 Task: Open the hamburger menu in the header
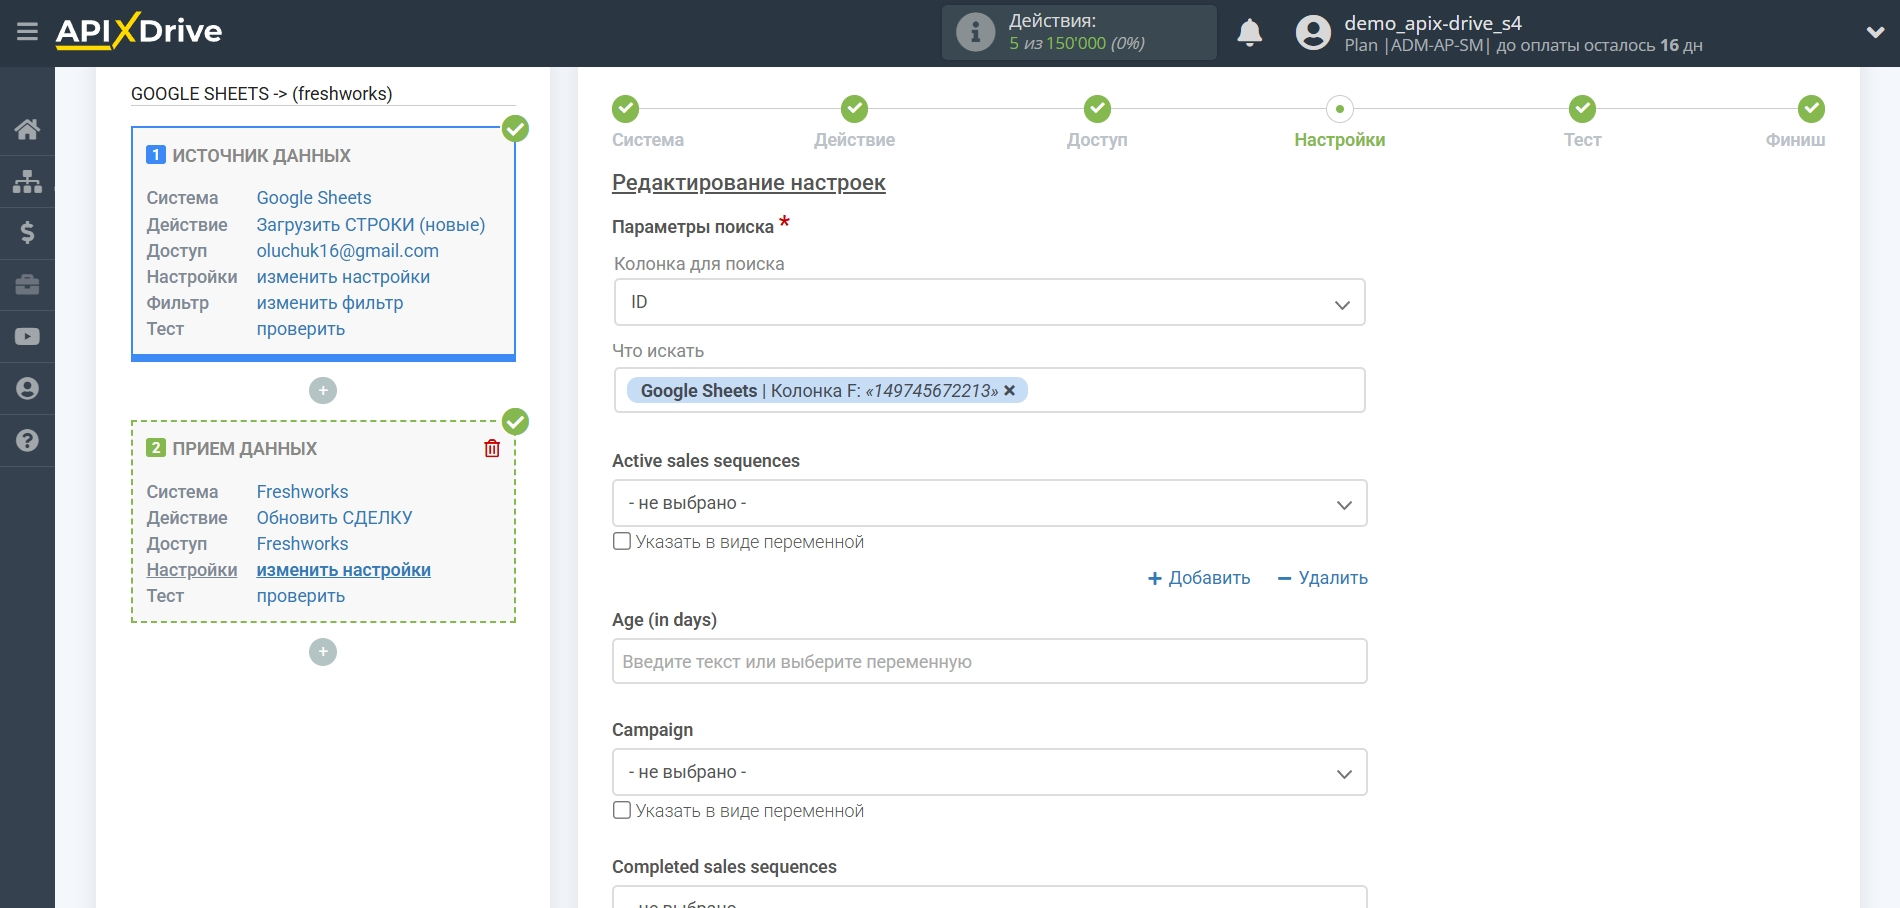click(27, 32)
